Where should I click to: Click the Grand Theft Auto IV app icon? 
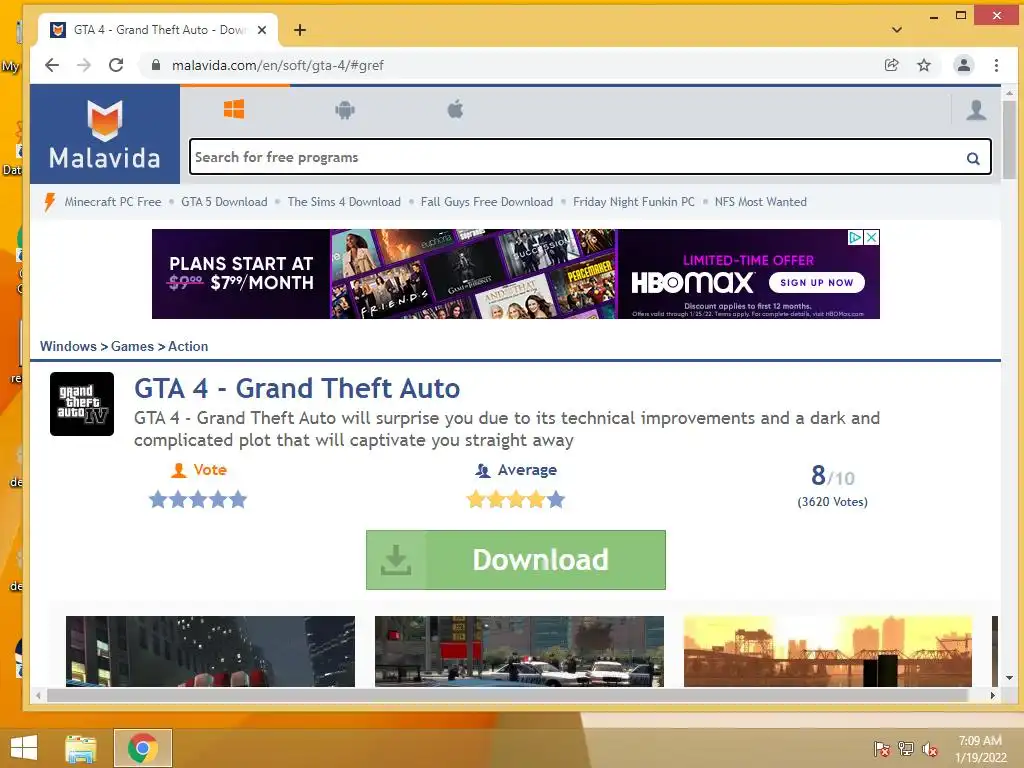click(x=82, y=404)
